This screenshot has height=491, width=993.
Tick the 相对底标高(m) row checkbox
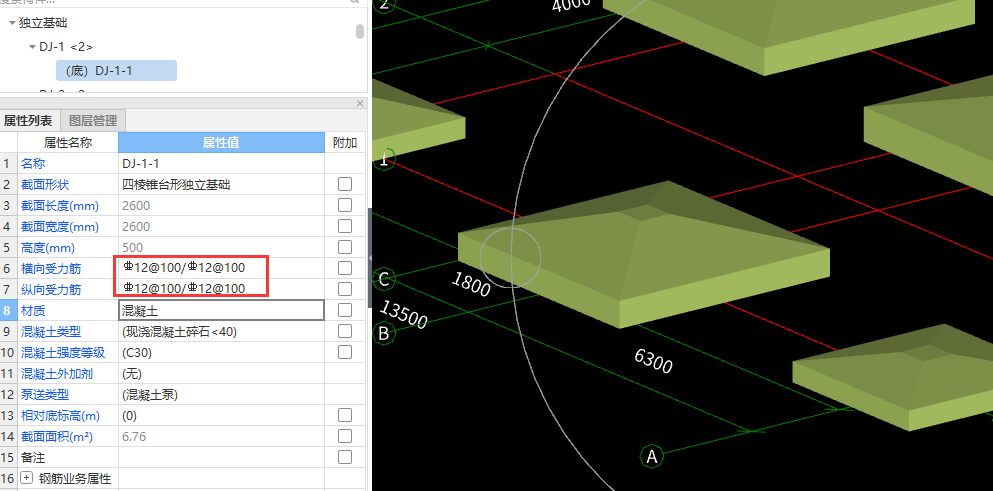click(345, 415)
